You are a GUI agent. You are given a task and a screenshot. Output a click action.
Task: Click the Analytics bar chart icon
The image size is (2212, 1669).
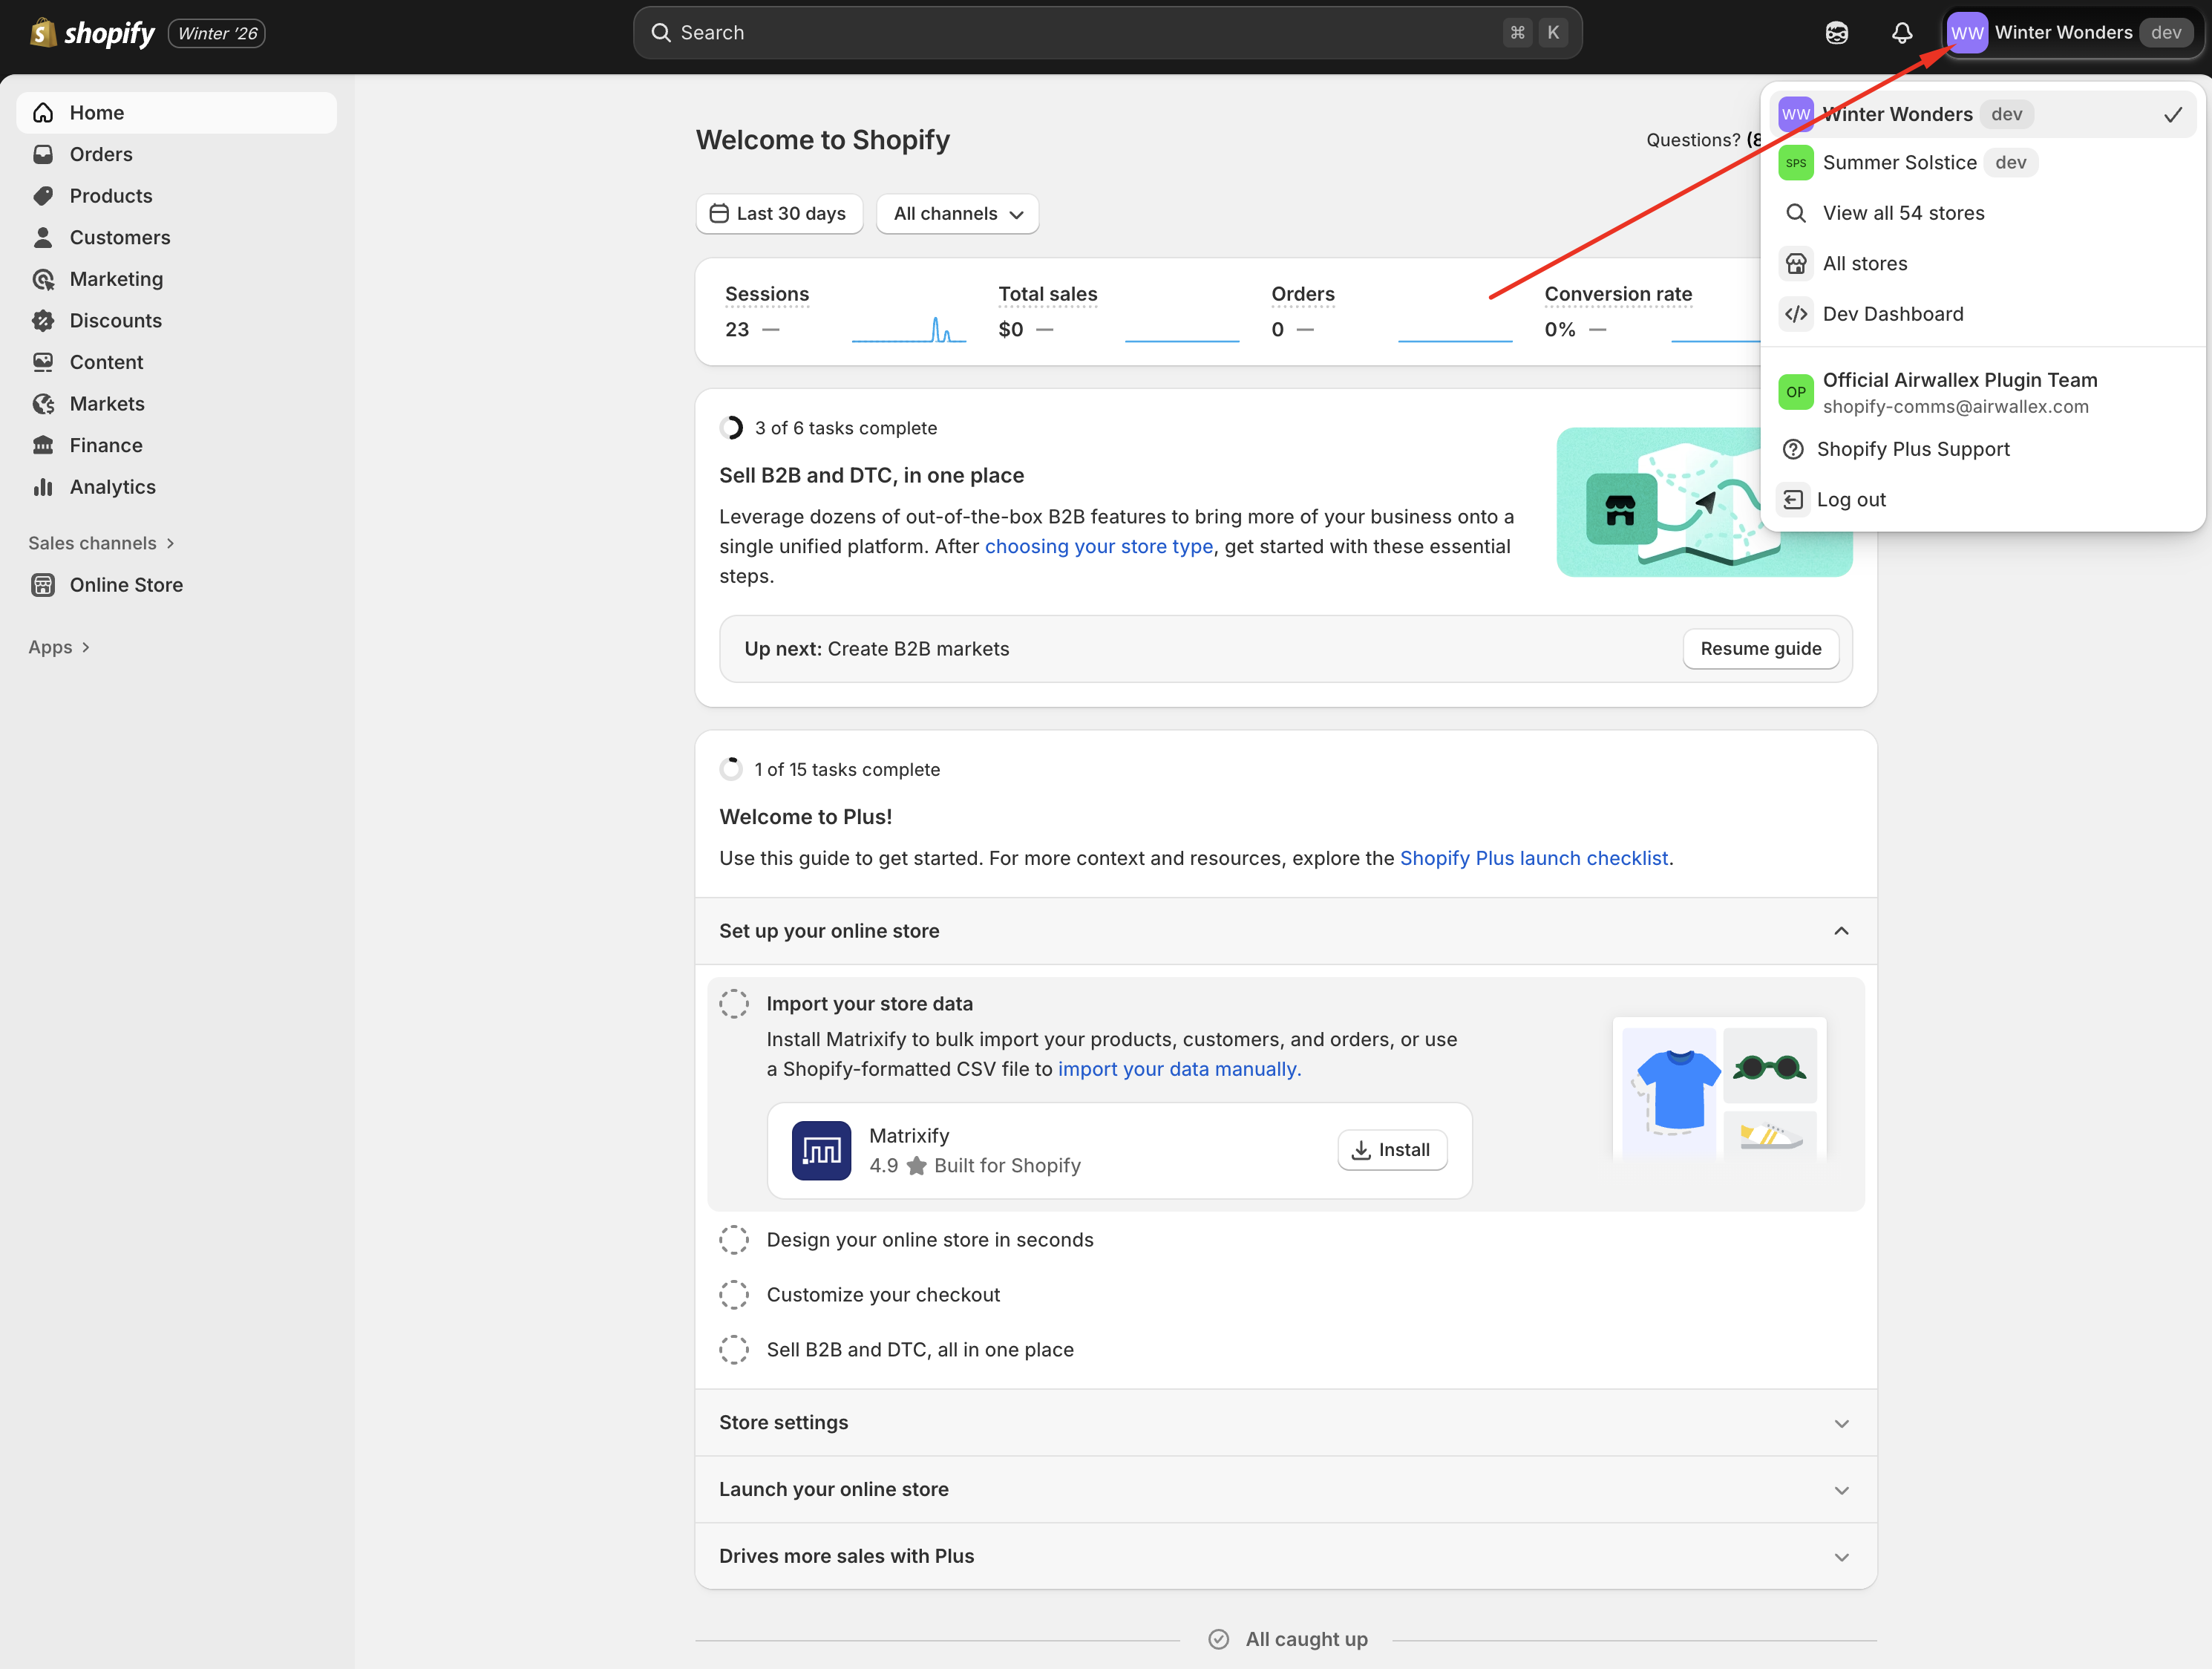pos(43,487)
